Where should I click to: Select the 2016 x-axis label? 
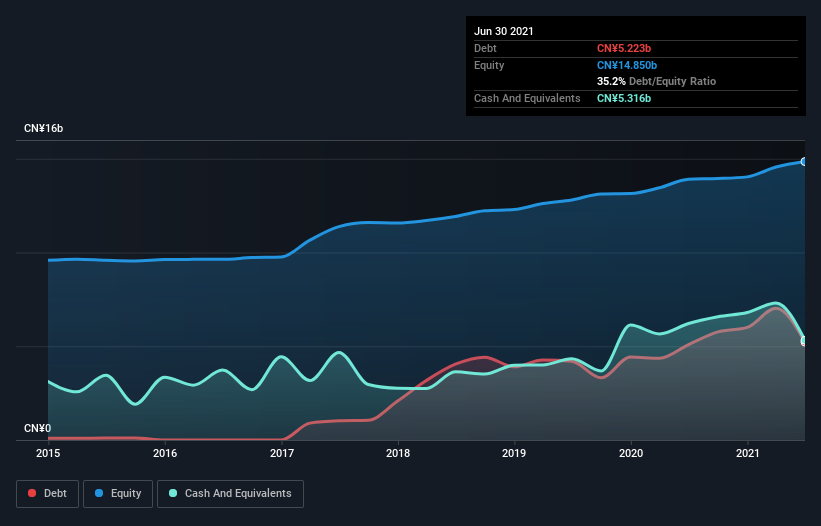(x=165, y=453)
